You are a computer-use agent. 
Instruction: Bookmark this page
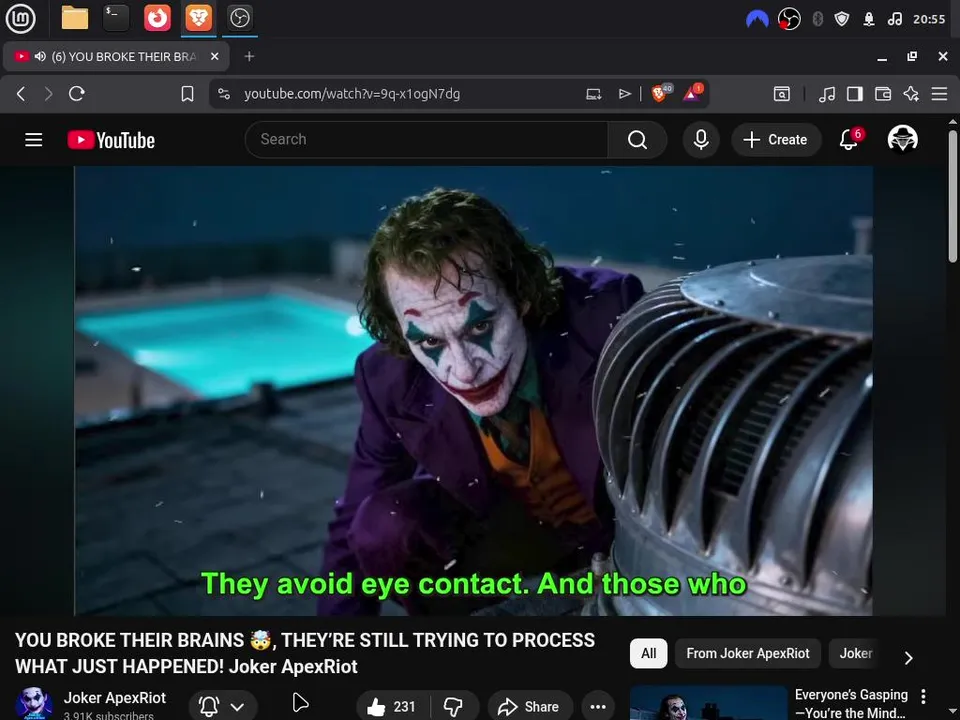[x=187, y=94]
